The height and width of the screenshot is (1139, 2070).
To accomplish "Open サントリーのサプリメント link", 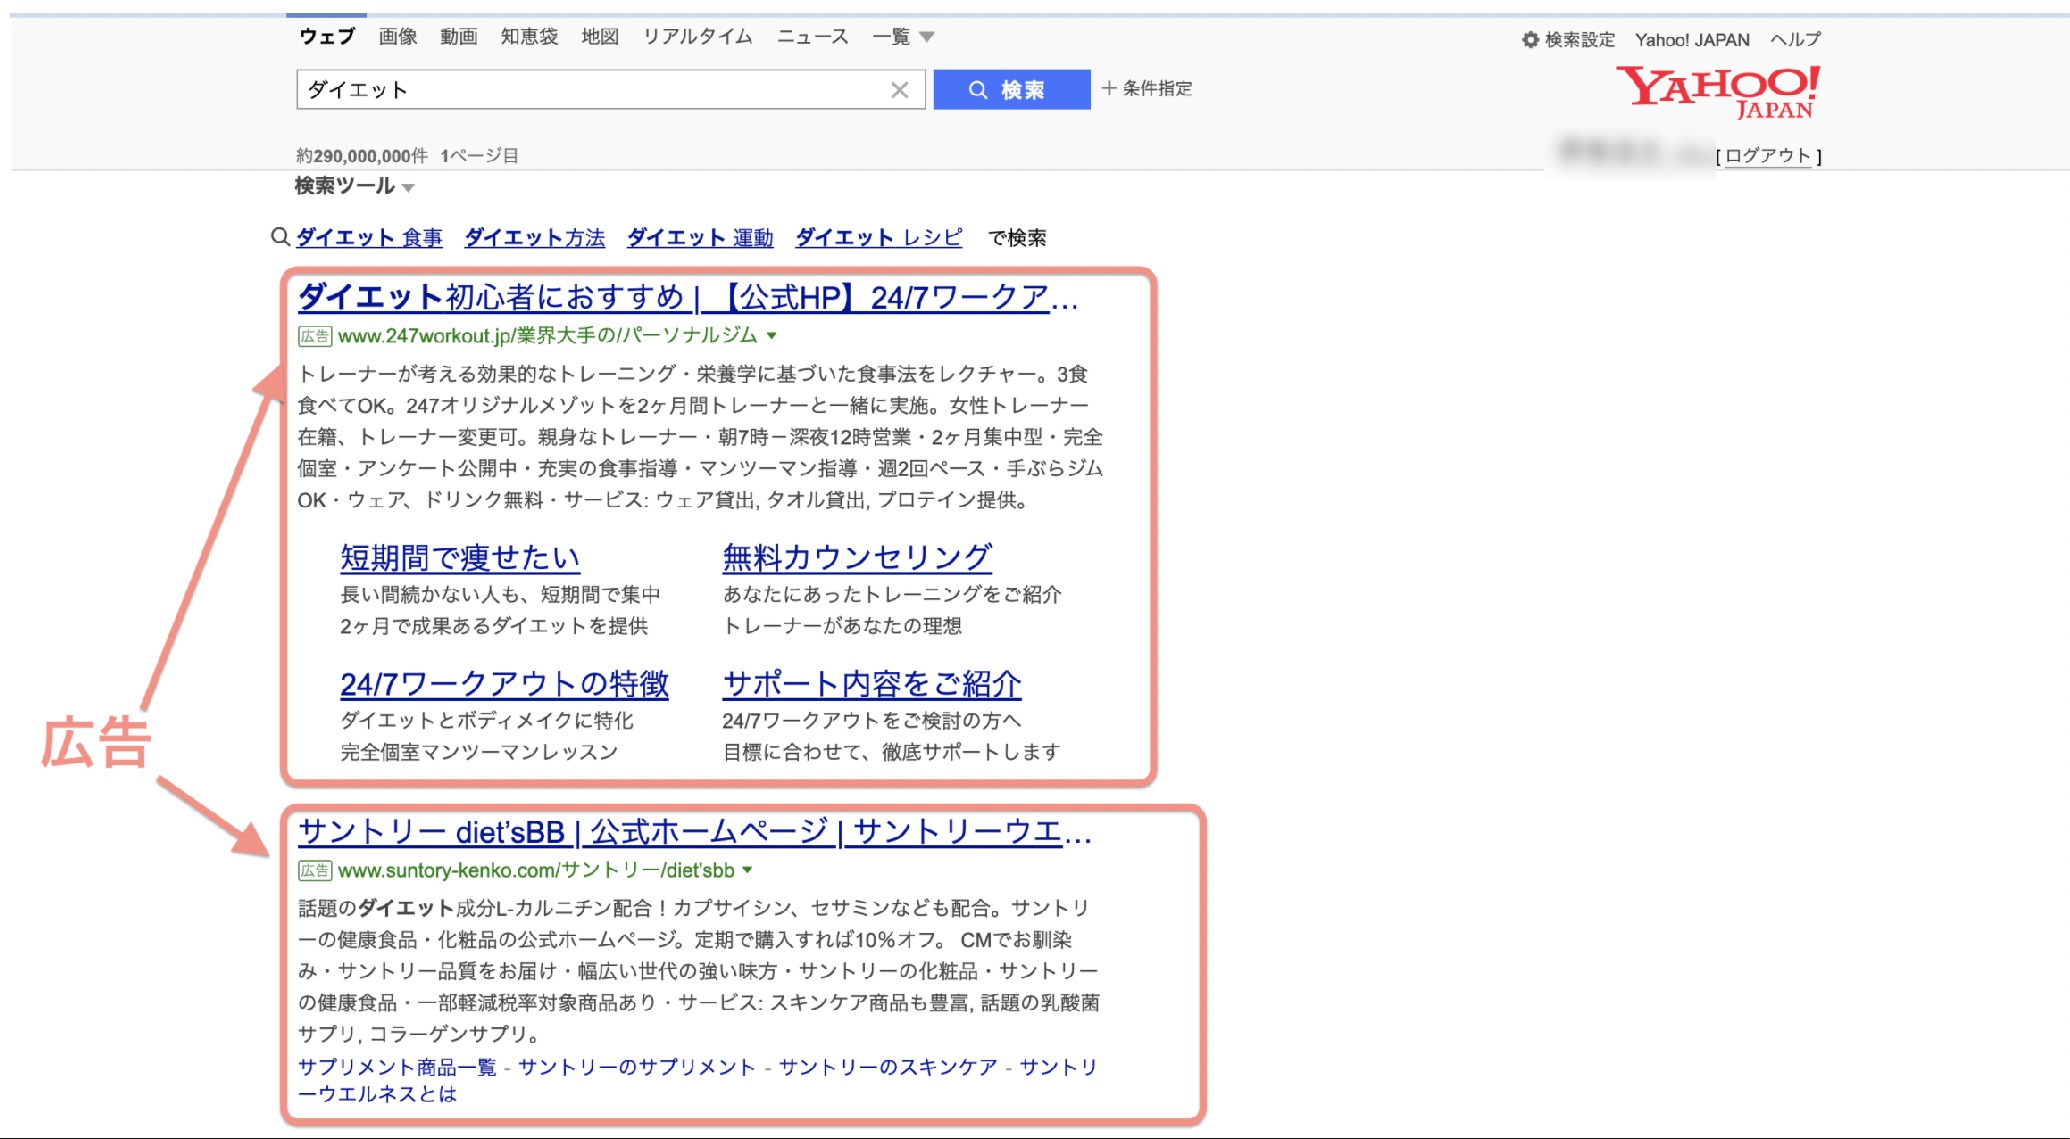I will tap(636, 1067).
